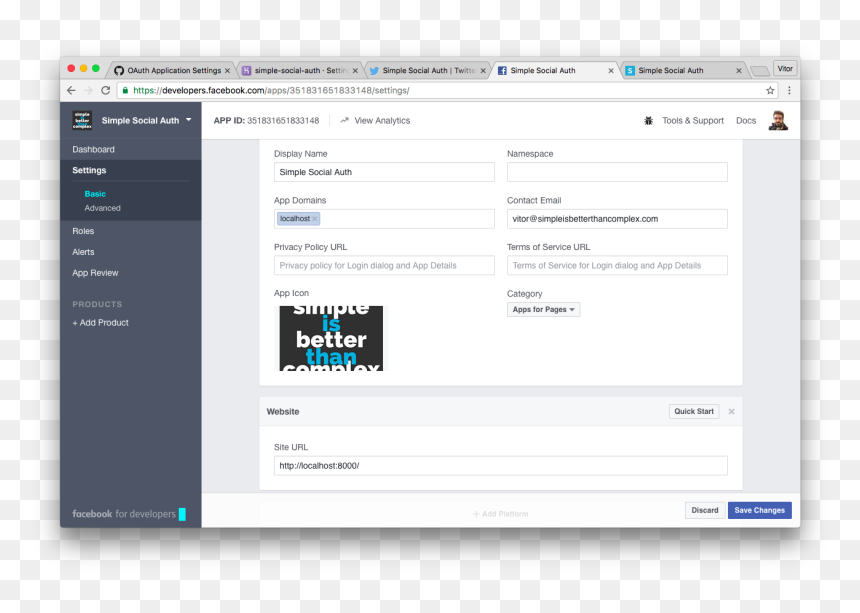Click the View Analytics chart icon
This screenshot has width=860, height=613.
click(x=344, y=120)
